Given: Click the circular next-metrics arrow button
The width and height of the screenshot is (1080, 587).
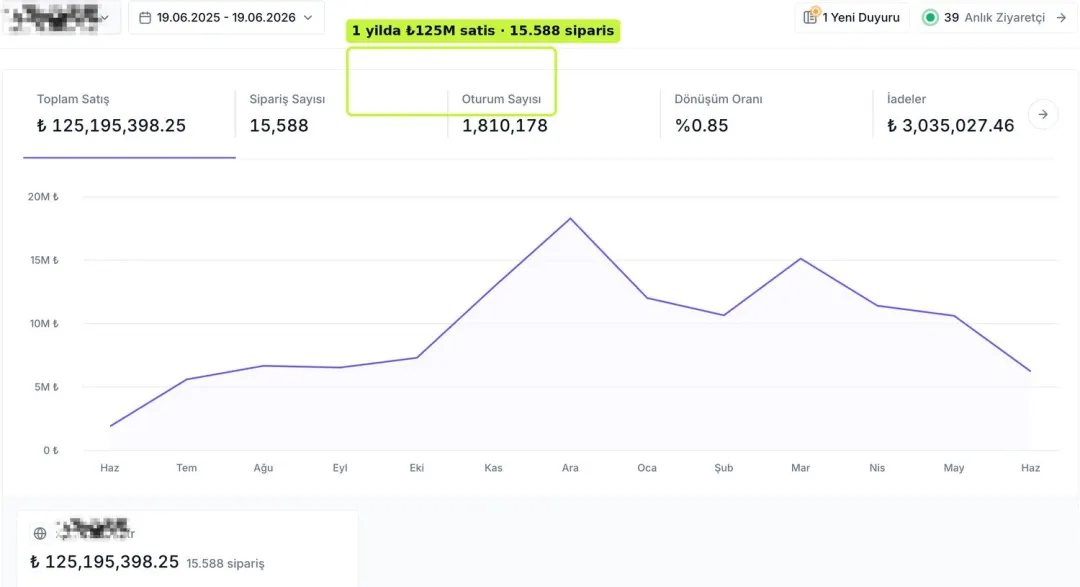Looking at the screenshot, I should point(1043,114).
